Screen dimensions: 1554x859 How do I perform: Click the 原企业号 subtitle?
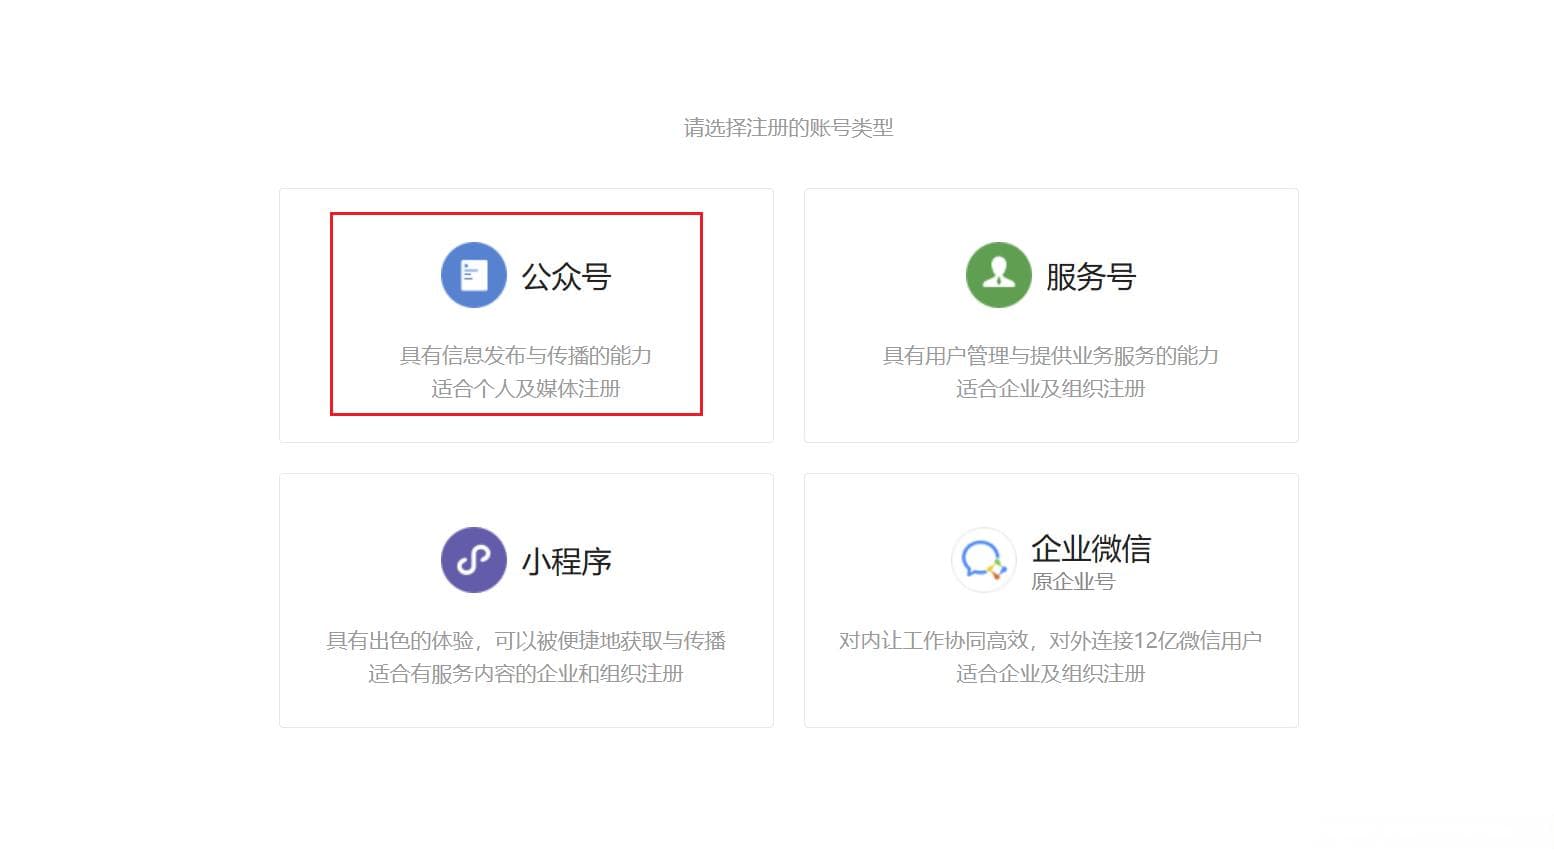(x=1073, y=581)
